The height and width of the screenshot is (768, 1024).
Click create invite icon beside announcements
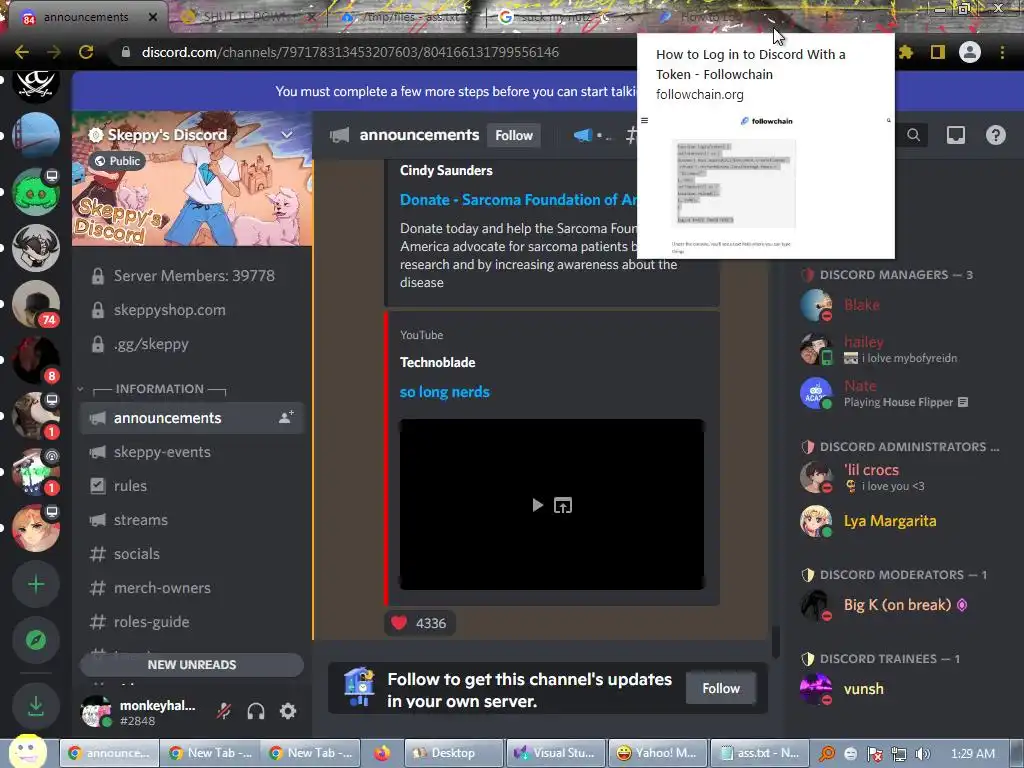coord(286,417)
